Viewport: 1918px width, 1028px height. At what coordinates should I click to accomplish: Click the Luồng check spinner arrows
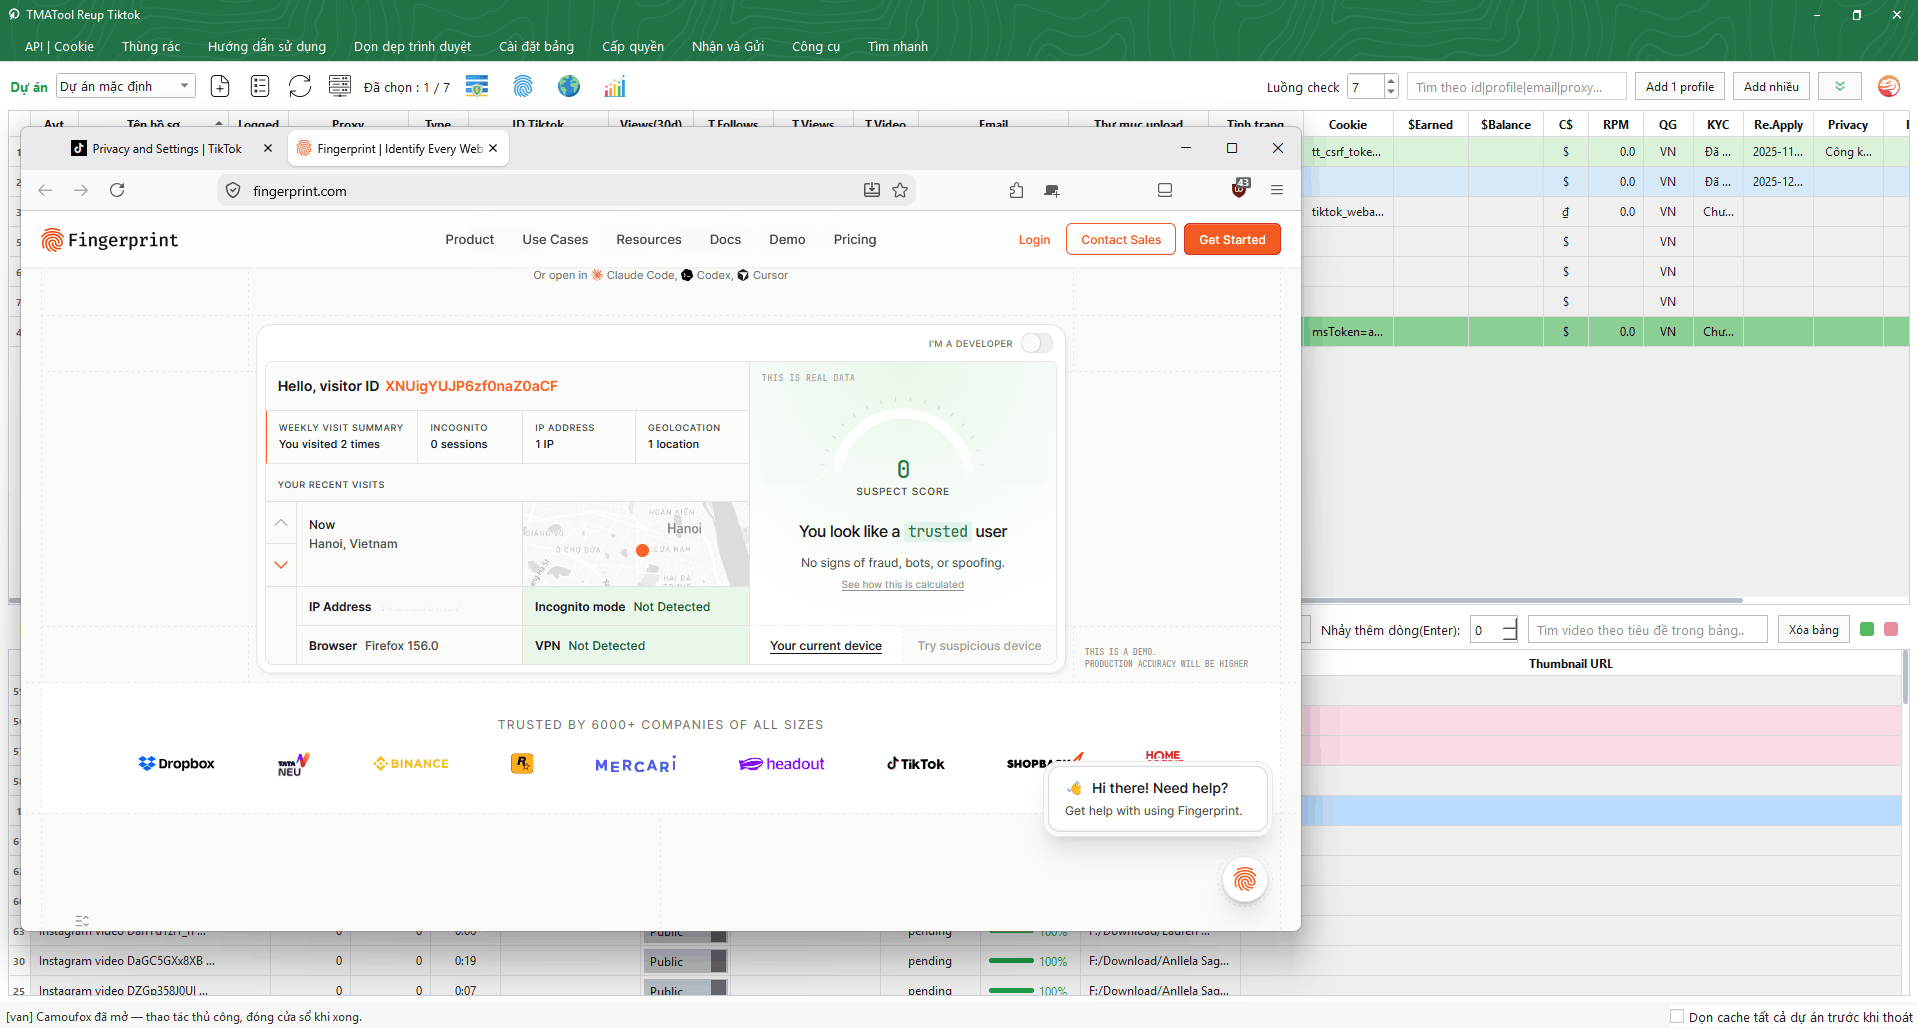[1390, 87]
